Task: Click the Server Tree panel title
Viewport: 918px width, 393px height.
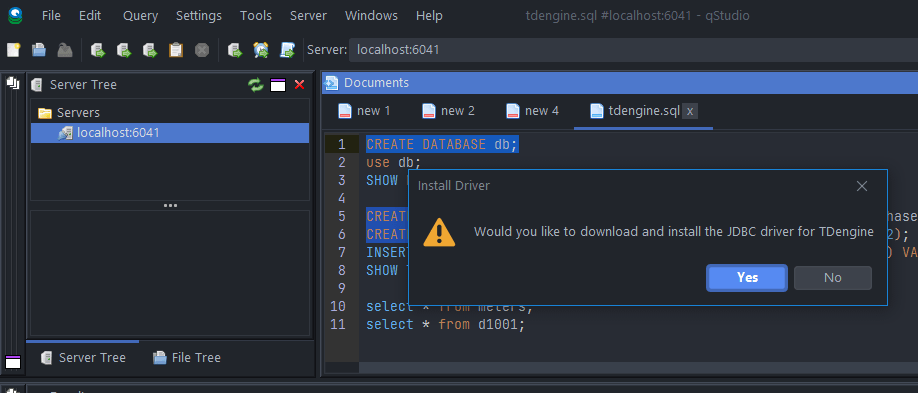Action: [83, 85]
